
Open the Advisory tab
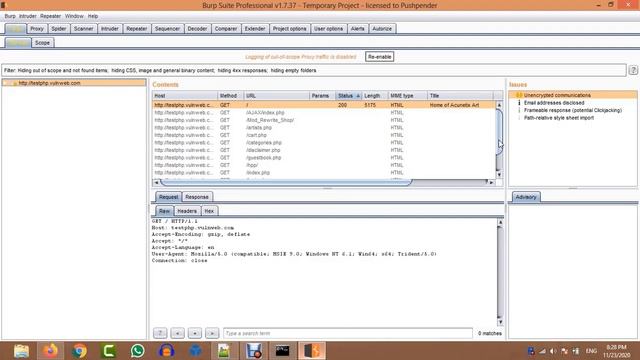click(x=526, y=197)
